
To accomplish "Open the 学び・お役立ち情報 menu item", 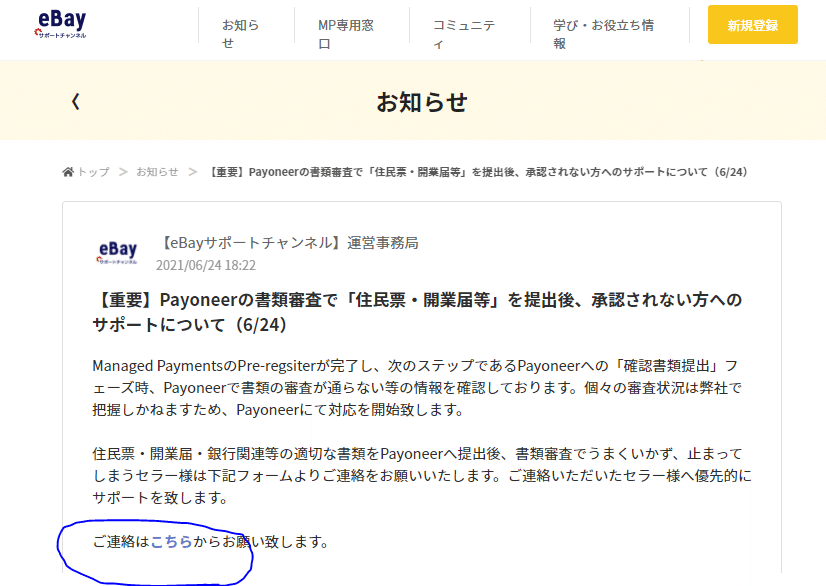I will pyautogui.click(x=604, y=34).
